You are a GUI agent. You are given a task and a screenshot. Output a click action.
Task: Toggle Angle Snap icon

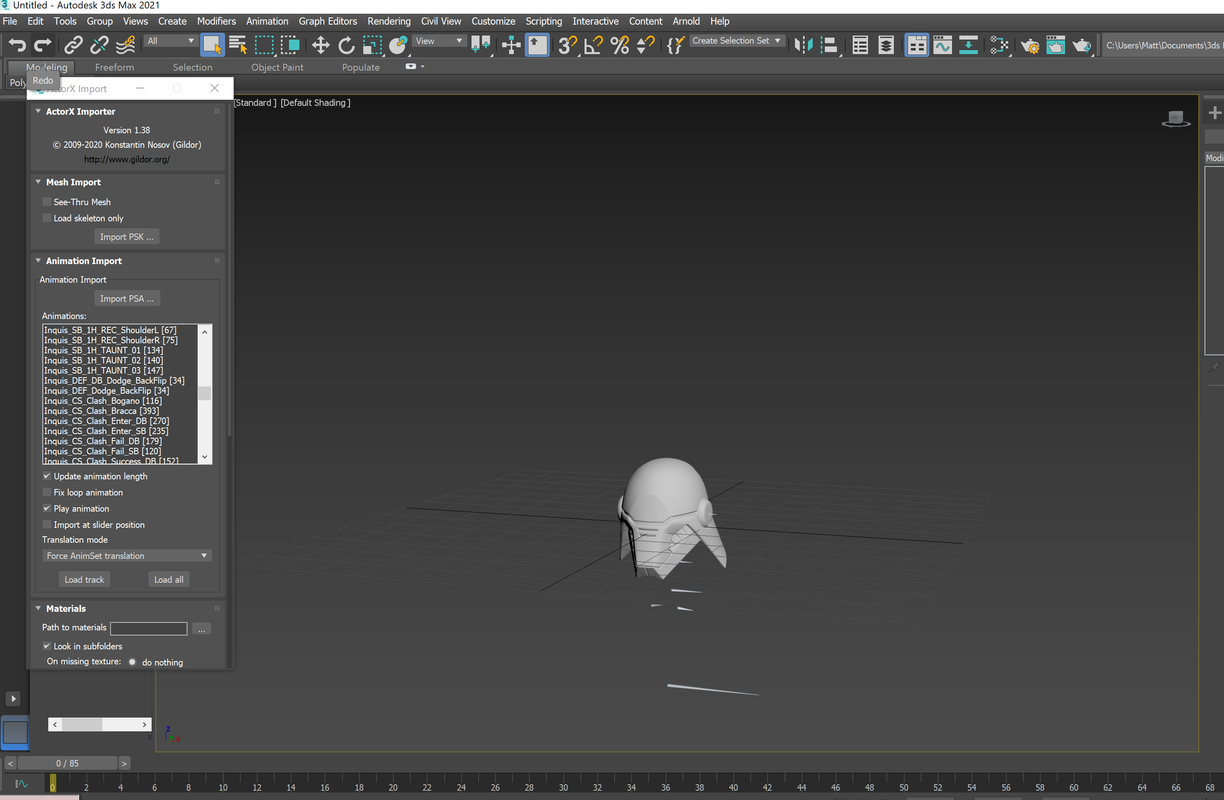point(594,45)
